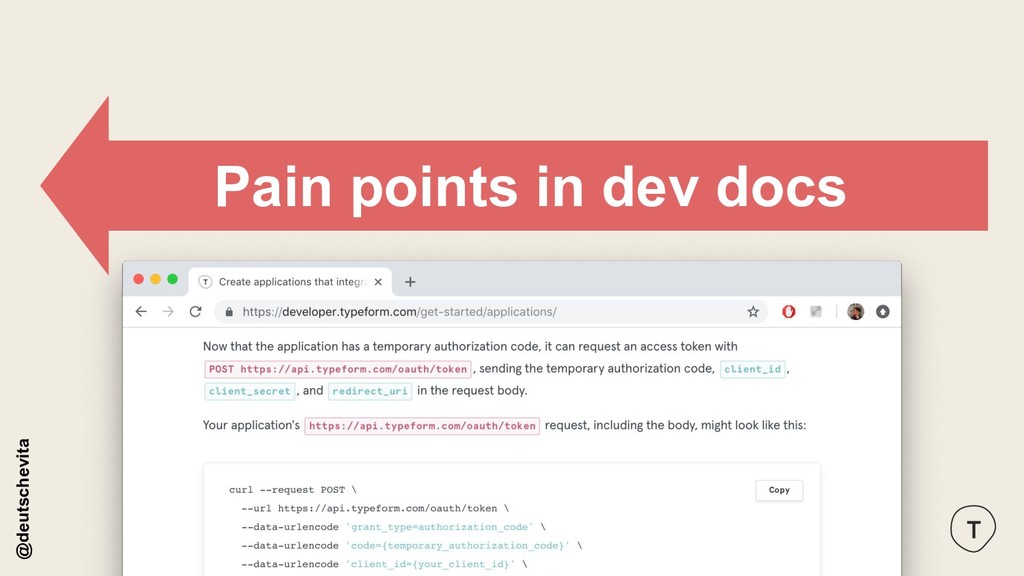Click the padlock site security icon
The width and height of the screenshot is (1024, 576).
[x=229, y=312]
